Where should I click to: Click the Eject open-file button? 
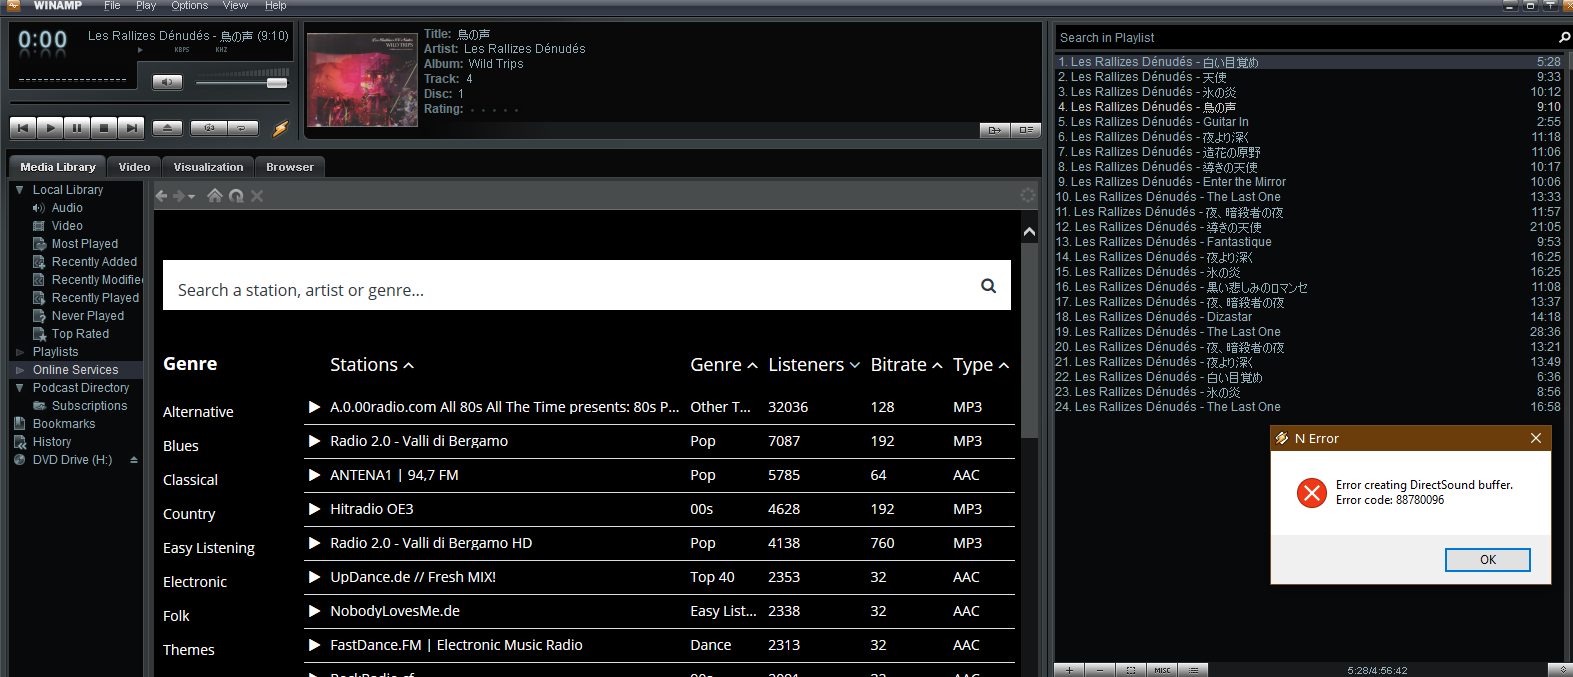click(x=167, y=128)
